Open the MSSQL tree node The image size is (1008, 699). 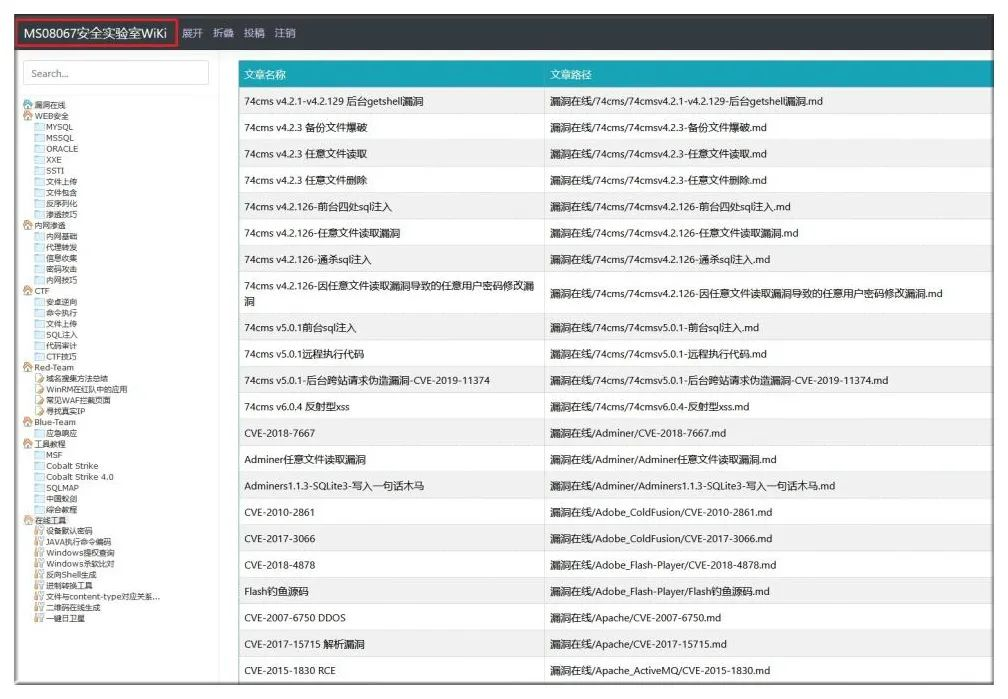tap(60, 138)
